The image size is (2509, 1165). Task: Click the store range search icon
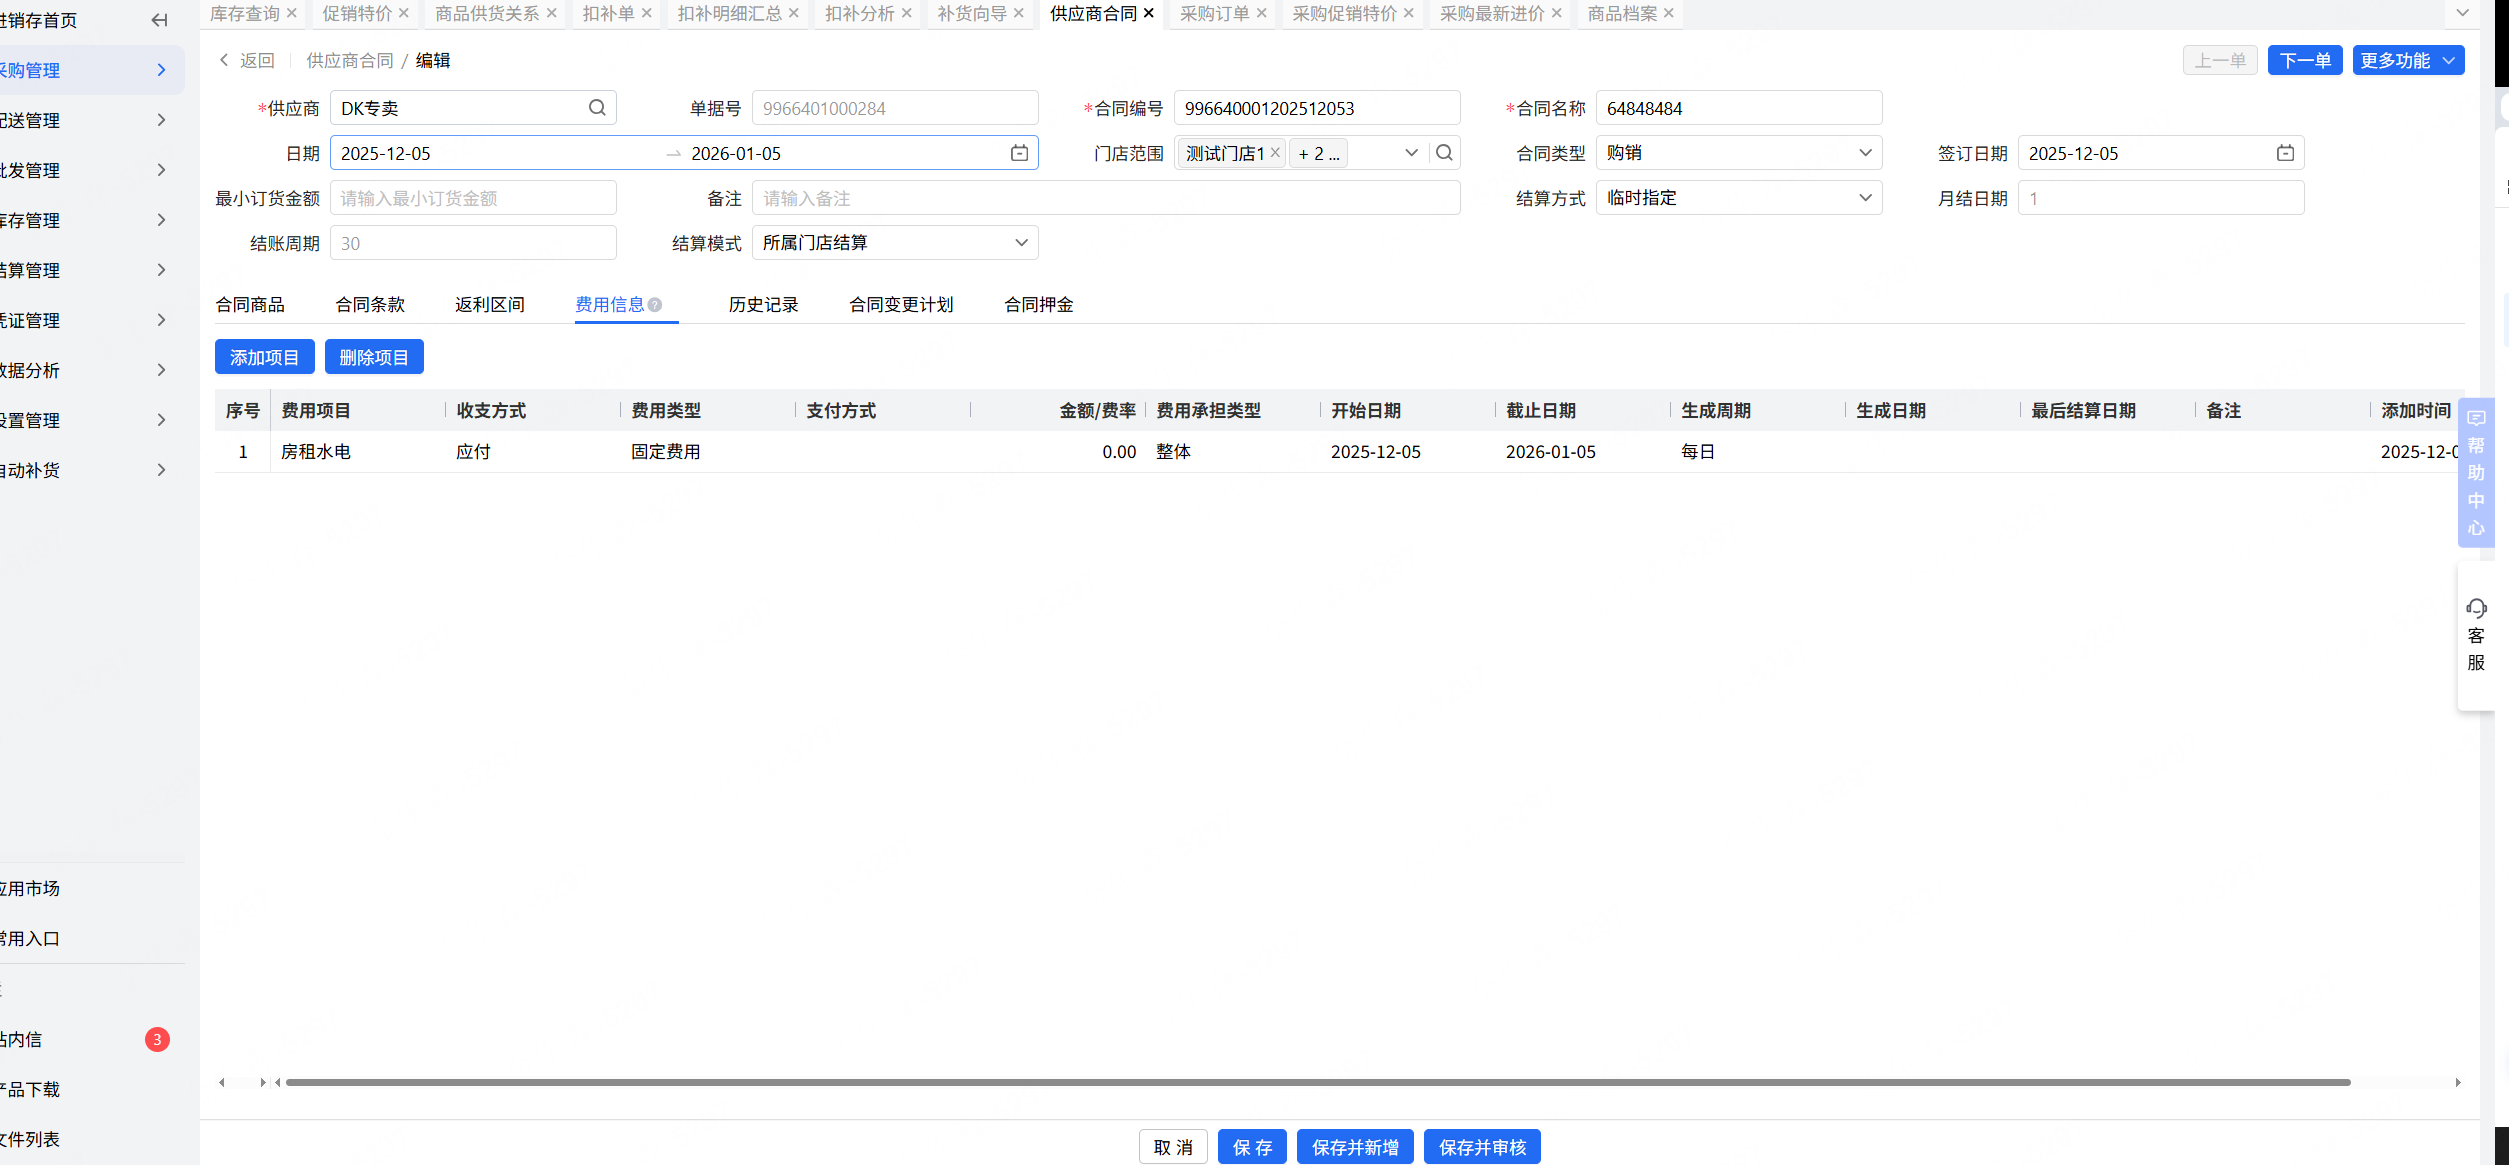click(x=1444, y=153)
